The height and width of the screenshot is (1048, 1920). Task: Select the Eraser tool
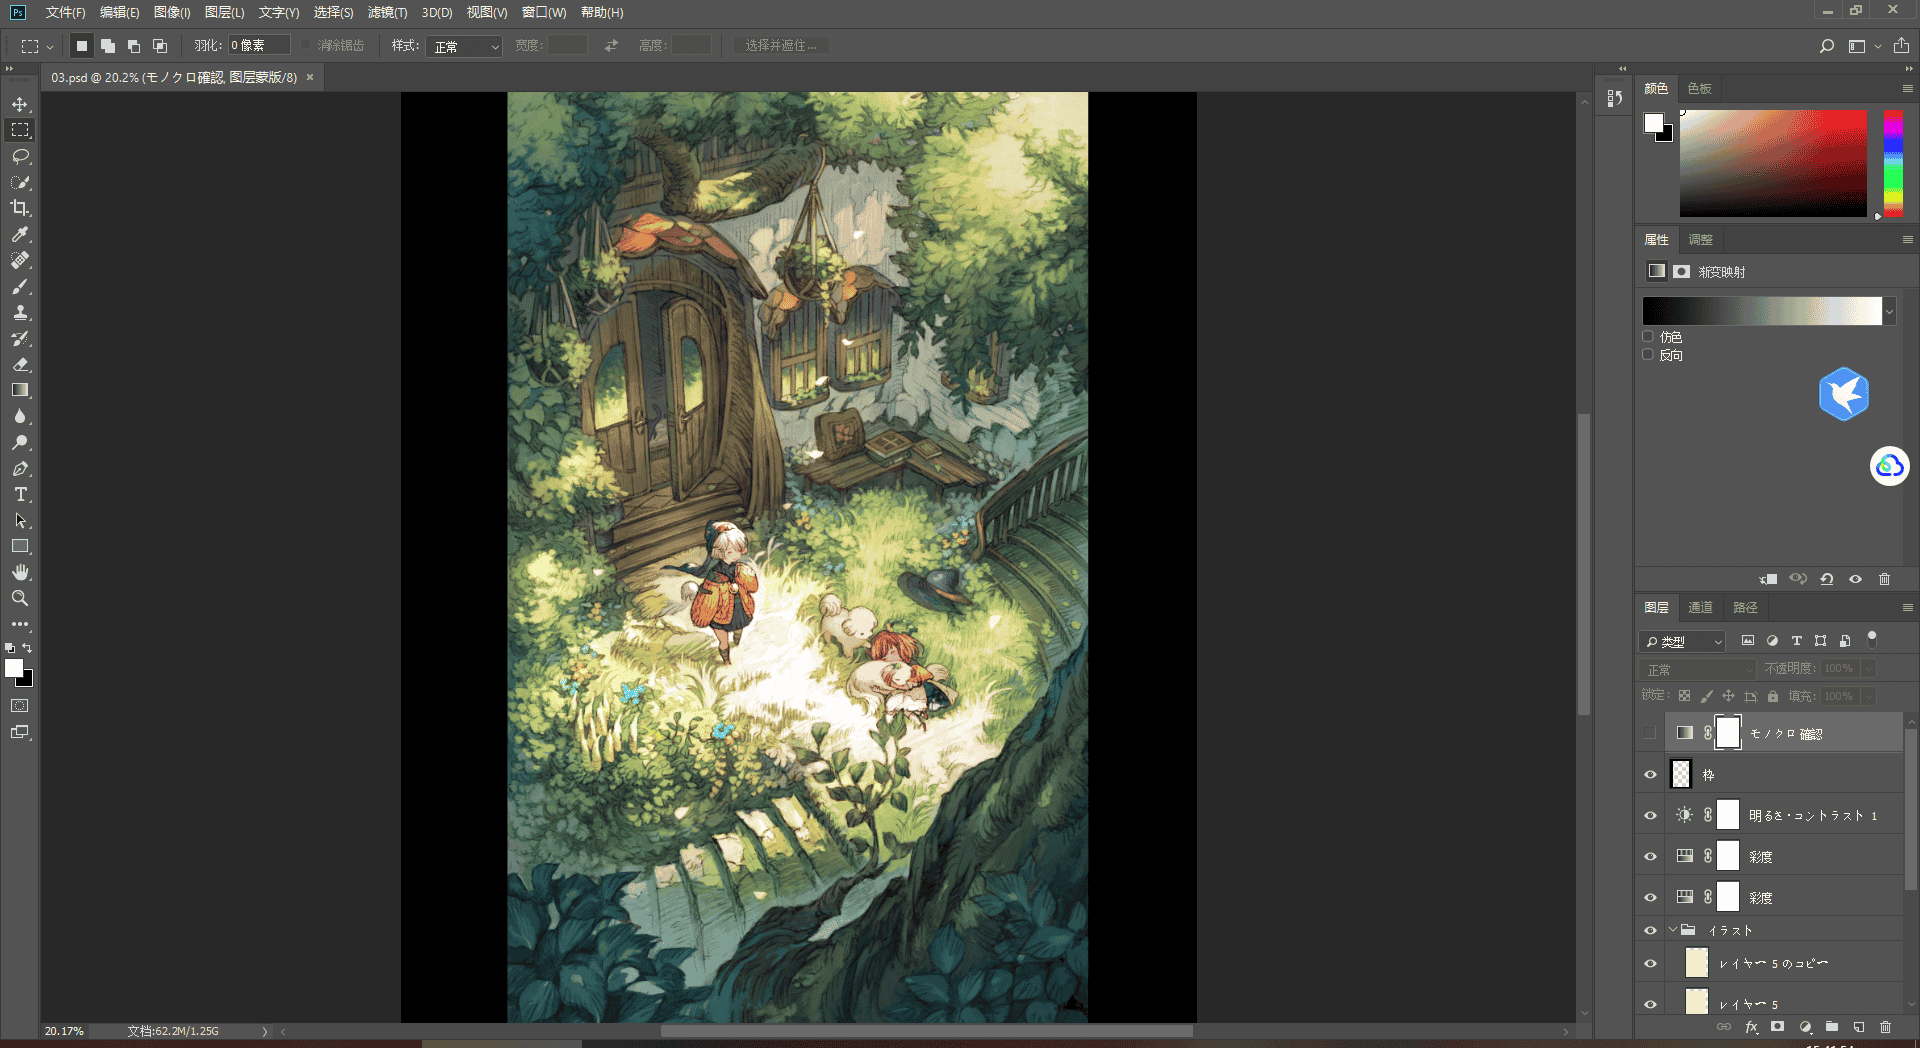pos(20,364)
